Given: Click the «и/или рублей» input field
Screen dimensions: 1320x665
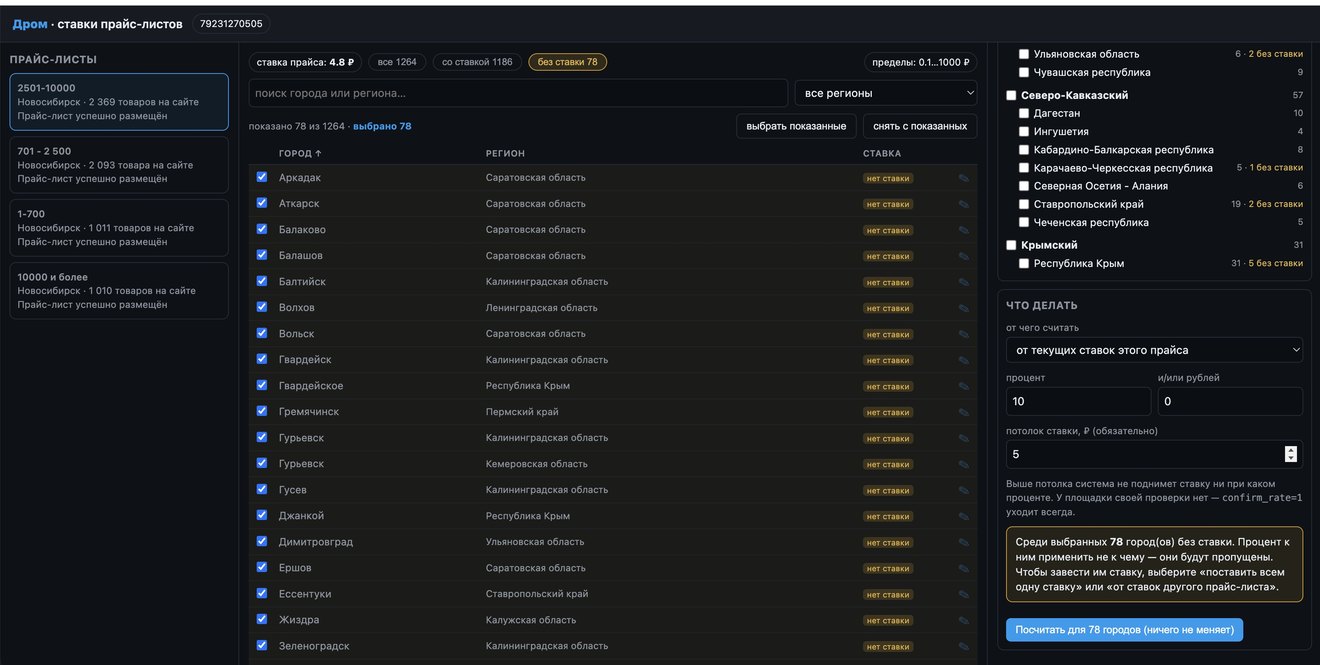Looking at the screenshot, I should tap(1230, 401).
